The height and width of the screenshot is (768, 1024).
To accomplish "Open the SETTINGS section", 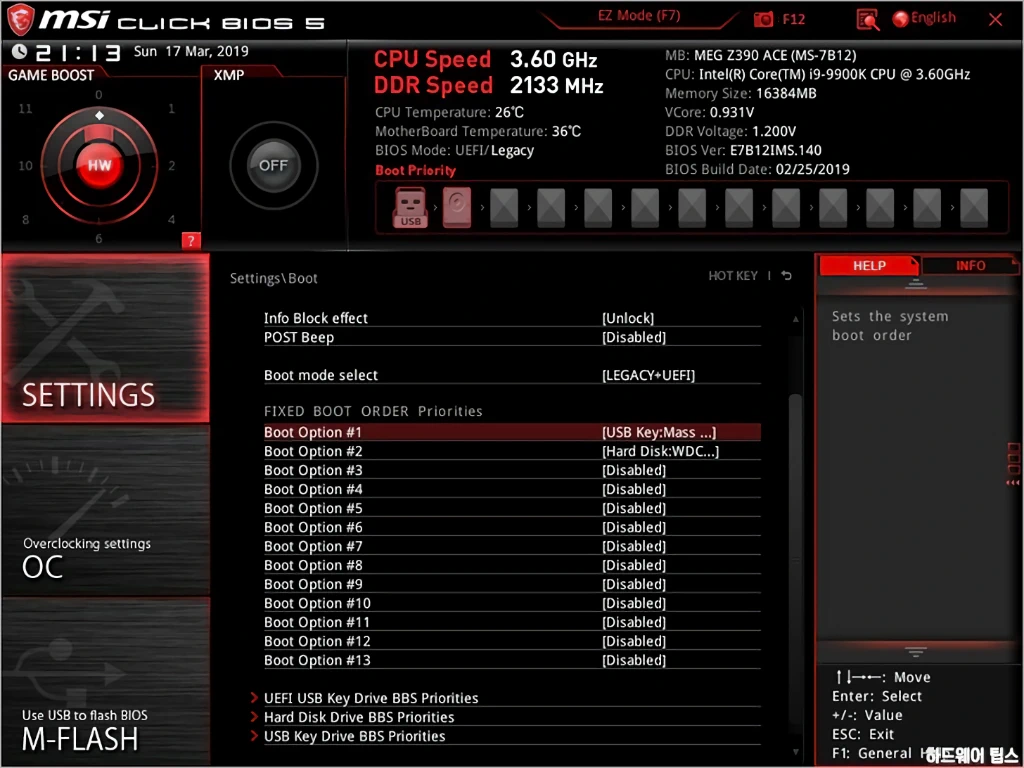I will [x=105, y=338].
